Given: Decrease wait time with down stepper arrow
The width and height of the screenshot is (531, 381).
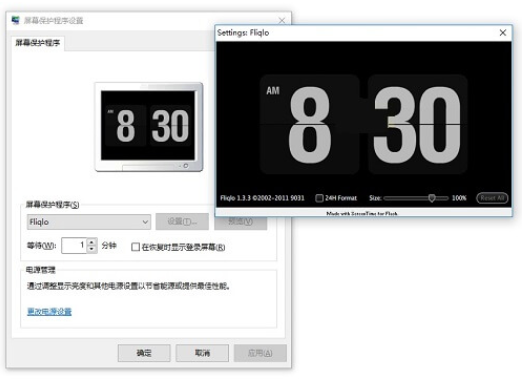Looking at the screenshot, I should click(92, 249).
